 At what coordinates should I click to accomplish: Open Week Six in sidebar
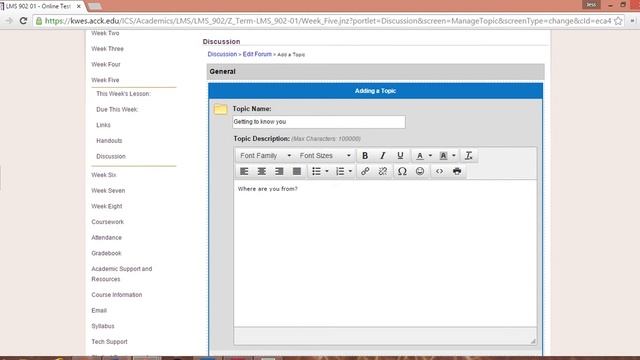click(104, 175)
